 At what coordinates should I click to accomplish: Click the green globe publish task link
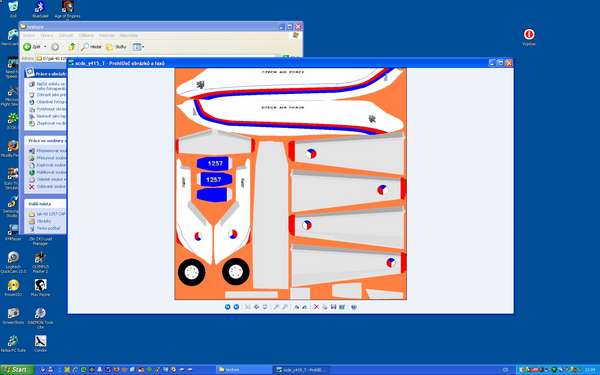[47, 172]
